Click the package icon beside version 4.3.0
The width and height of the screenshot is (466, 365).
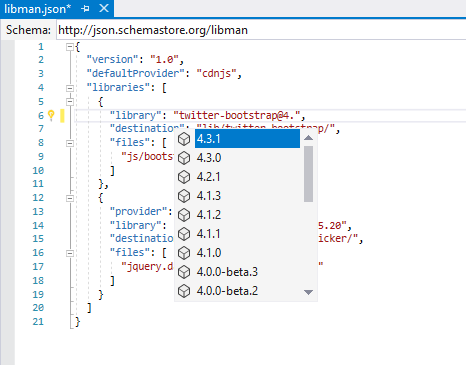coord(184,158)
